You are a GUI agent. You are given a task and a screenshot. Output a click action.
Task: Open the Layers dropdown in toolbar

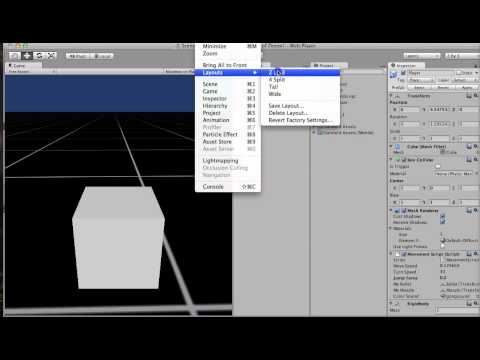pyautogui.click(x=422, y=56)
